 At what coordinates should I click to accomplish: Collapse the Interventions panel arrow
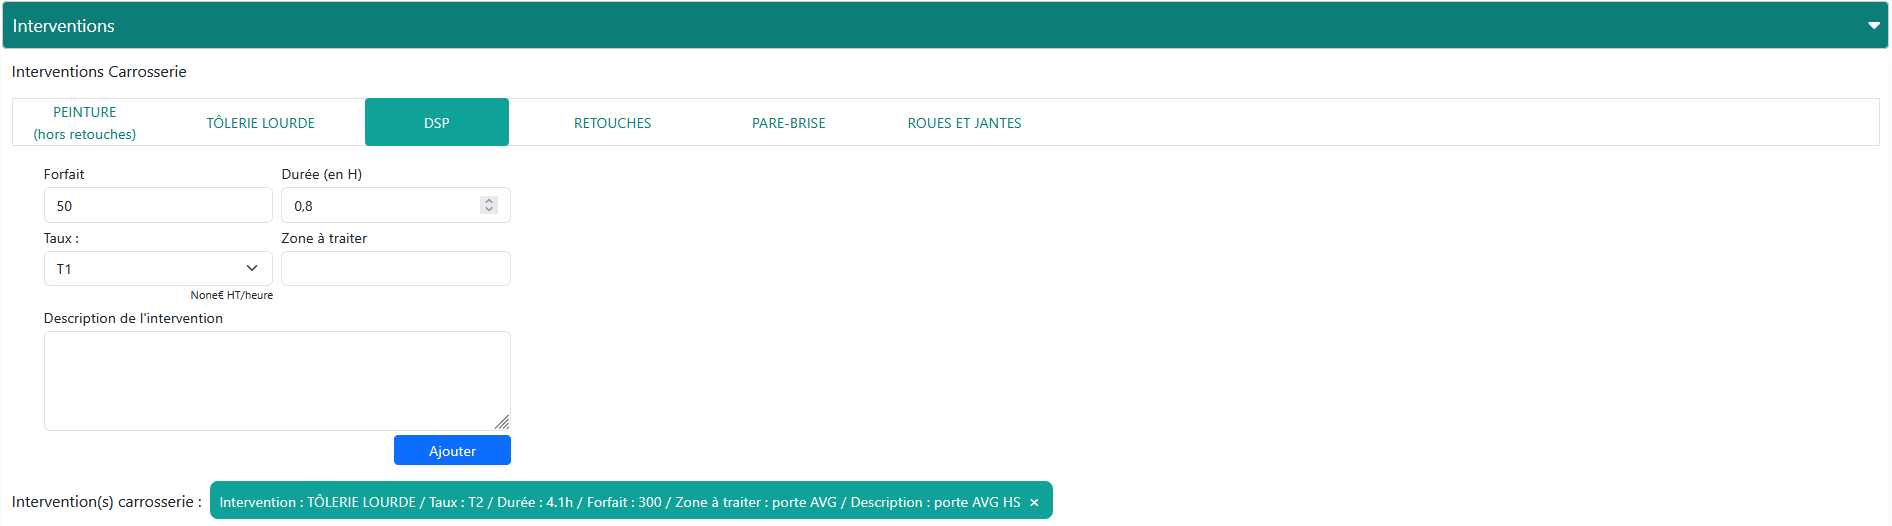coord(1873,26)
